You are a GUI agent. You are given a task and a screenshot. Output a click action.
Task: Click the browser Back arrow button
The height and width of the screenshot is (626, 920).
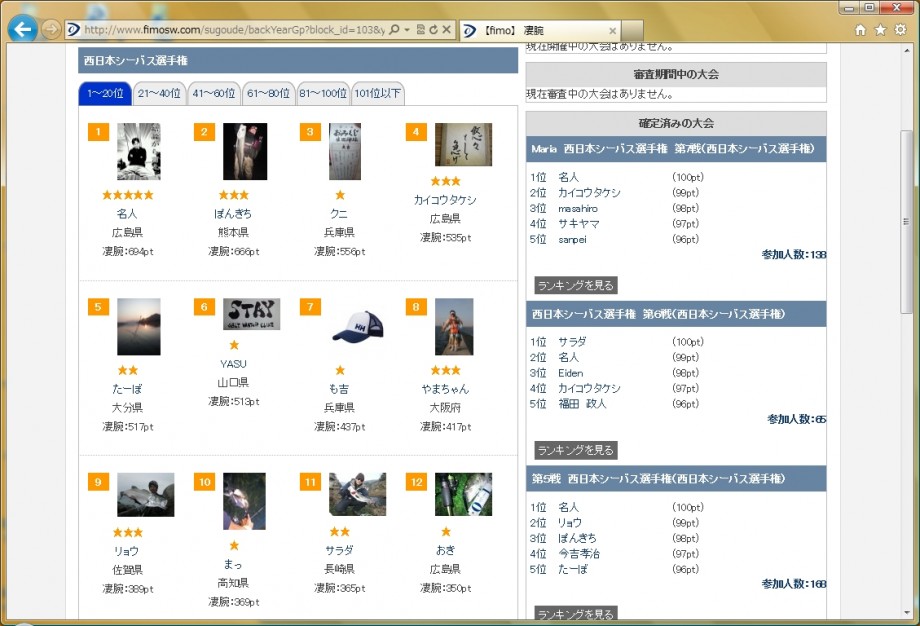[23, 29]
